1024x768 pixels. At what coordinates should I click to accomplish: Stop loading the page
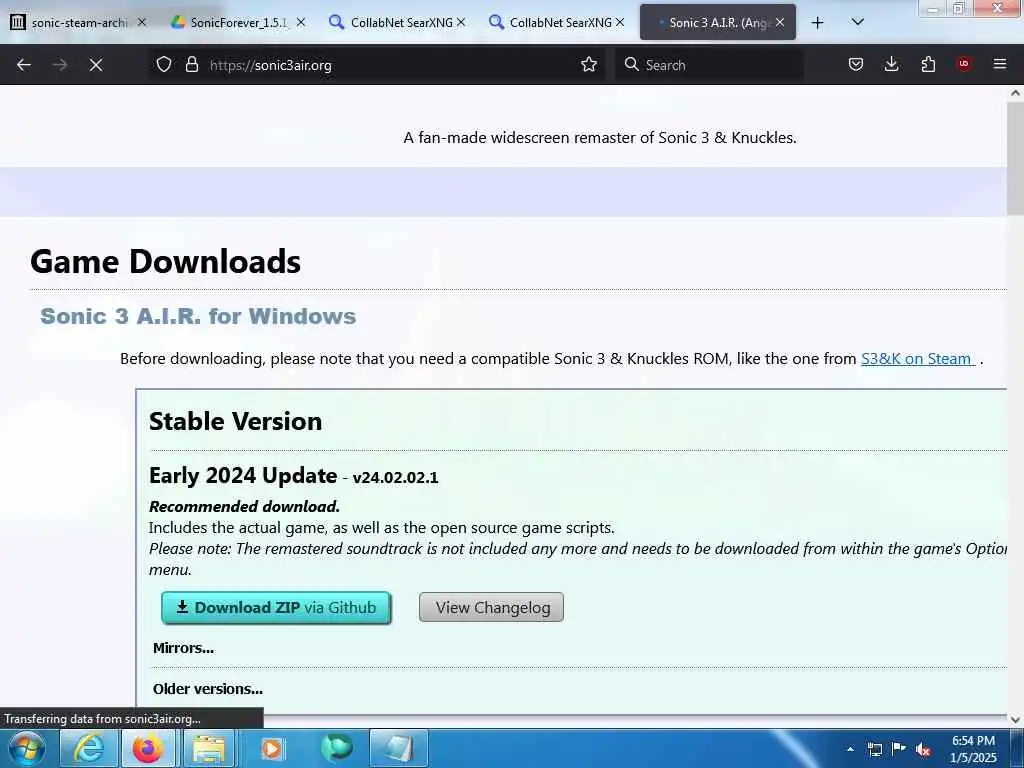coord(96,65)
